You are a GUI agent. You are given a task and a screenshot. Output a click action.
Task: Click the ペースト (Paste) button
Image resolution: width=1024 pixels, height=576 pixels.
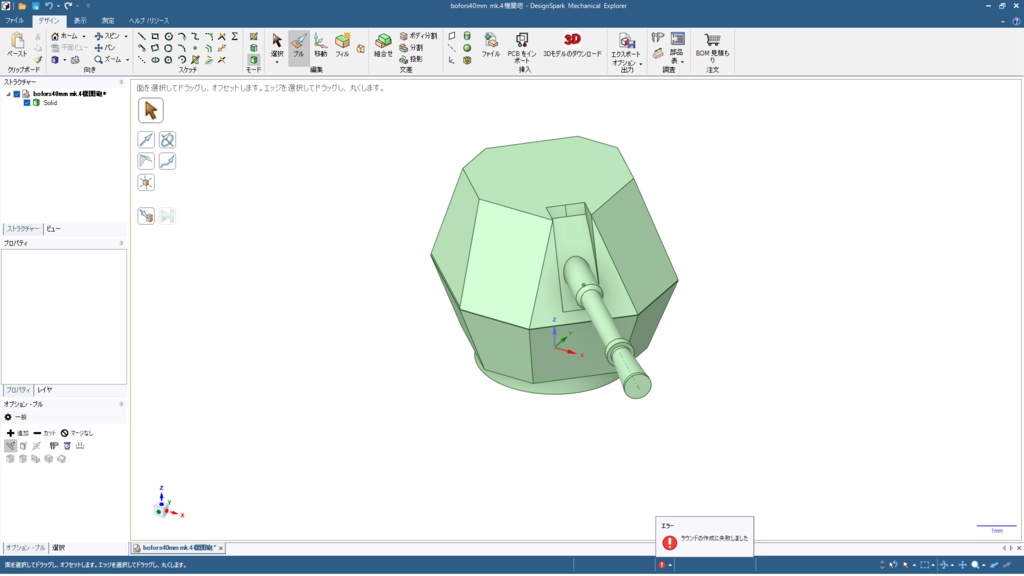point(17,46)
